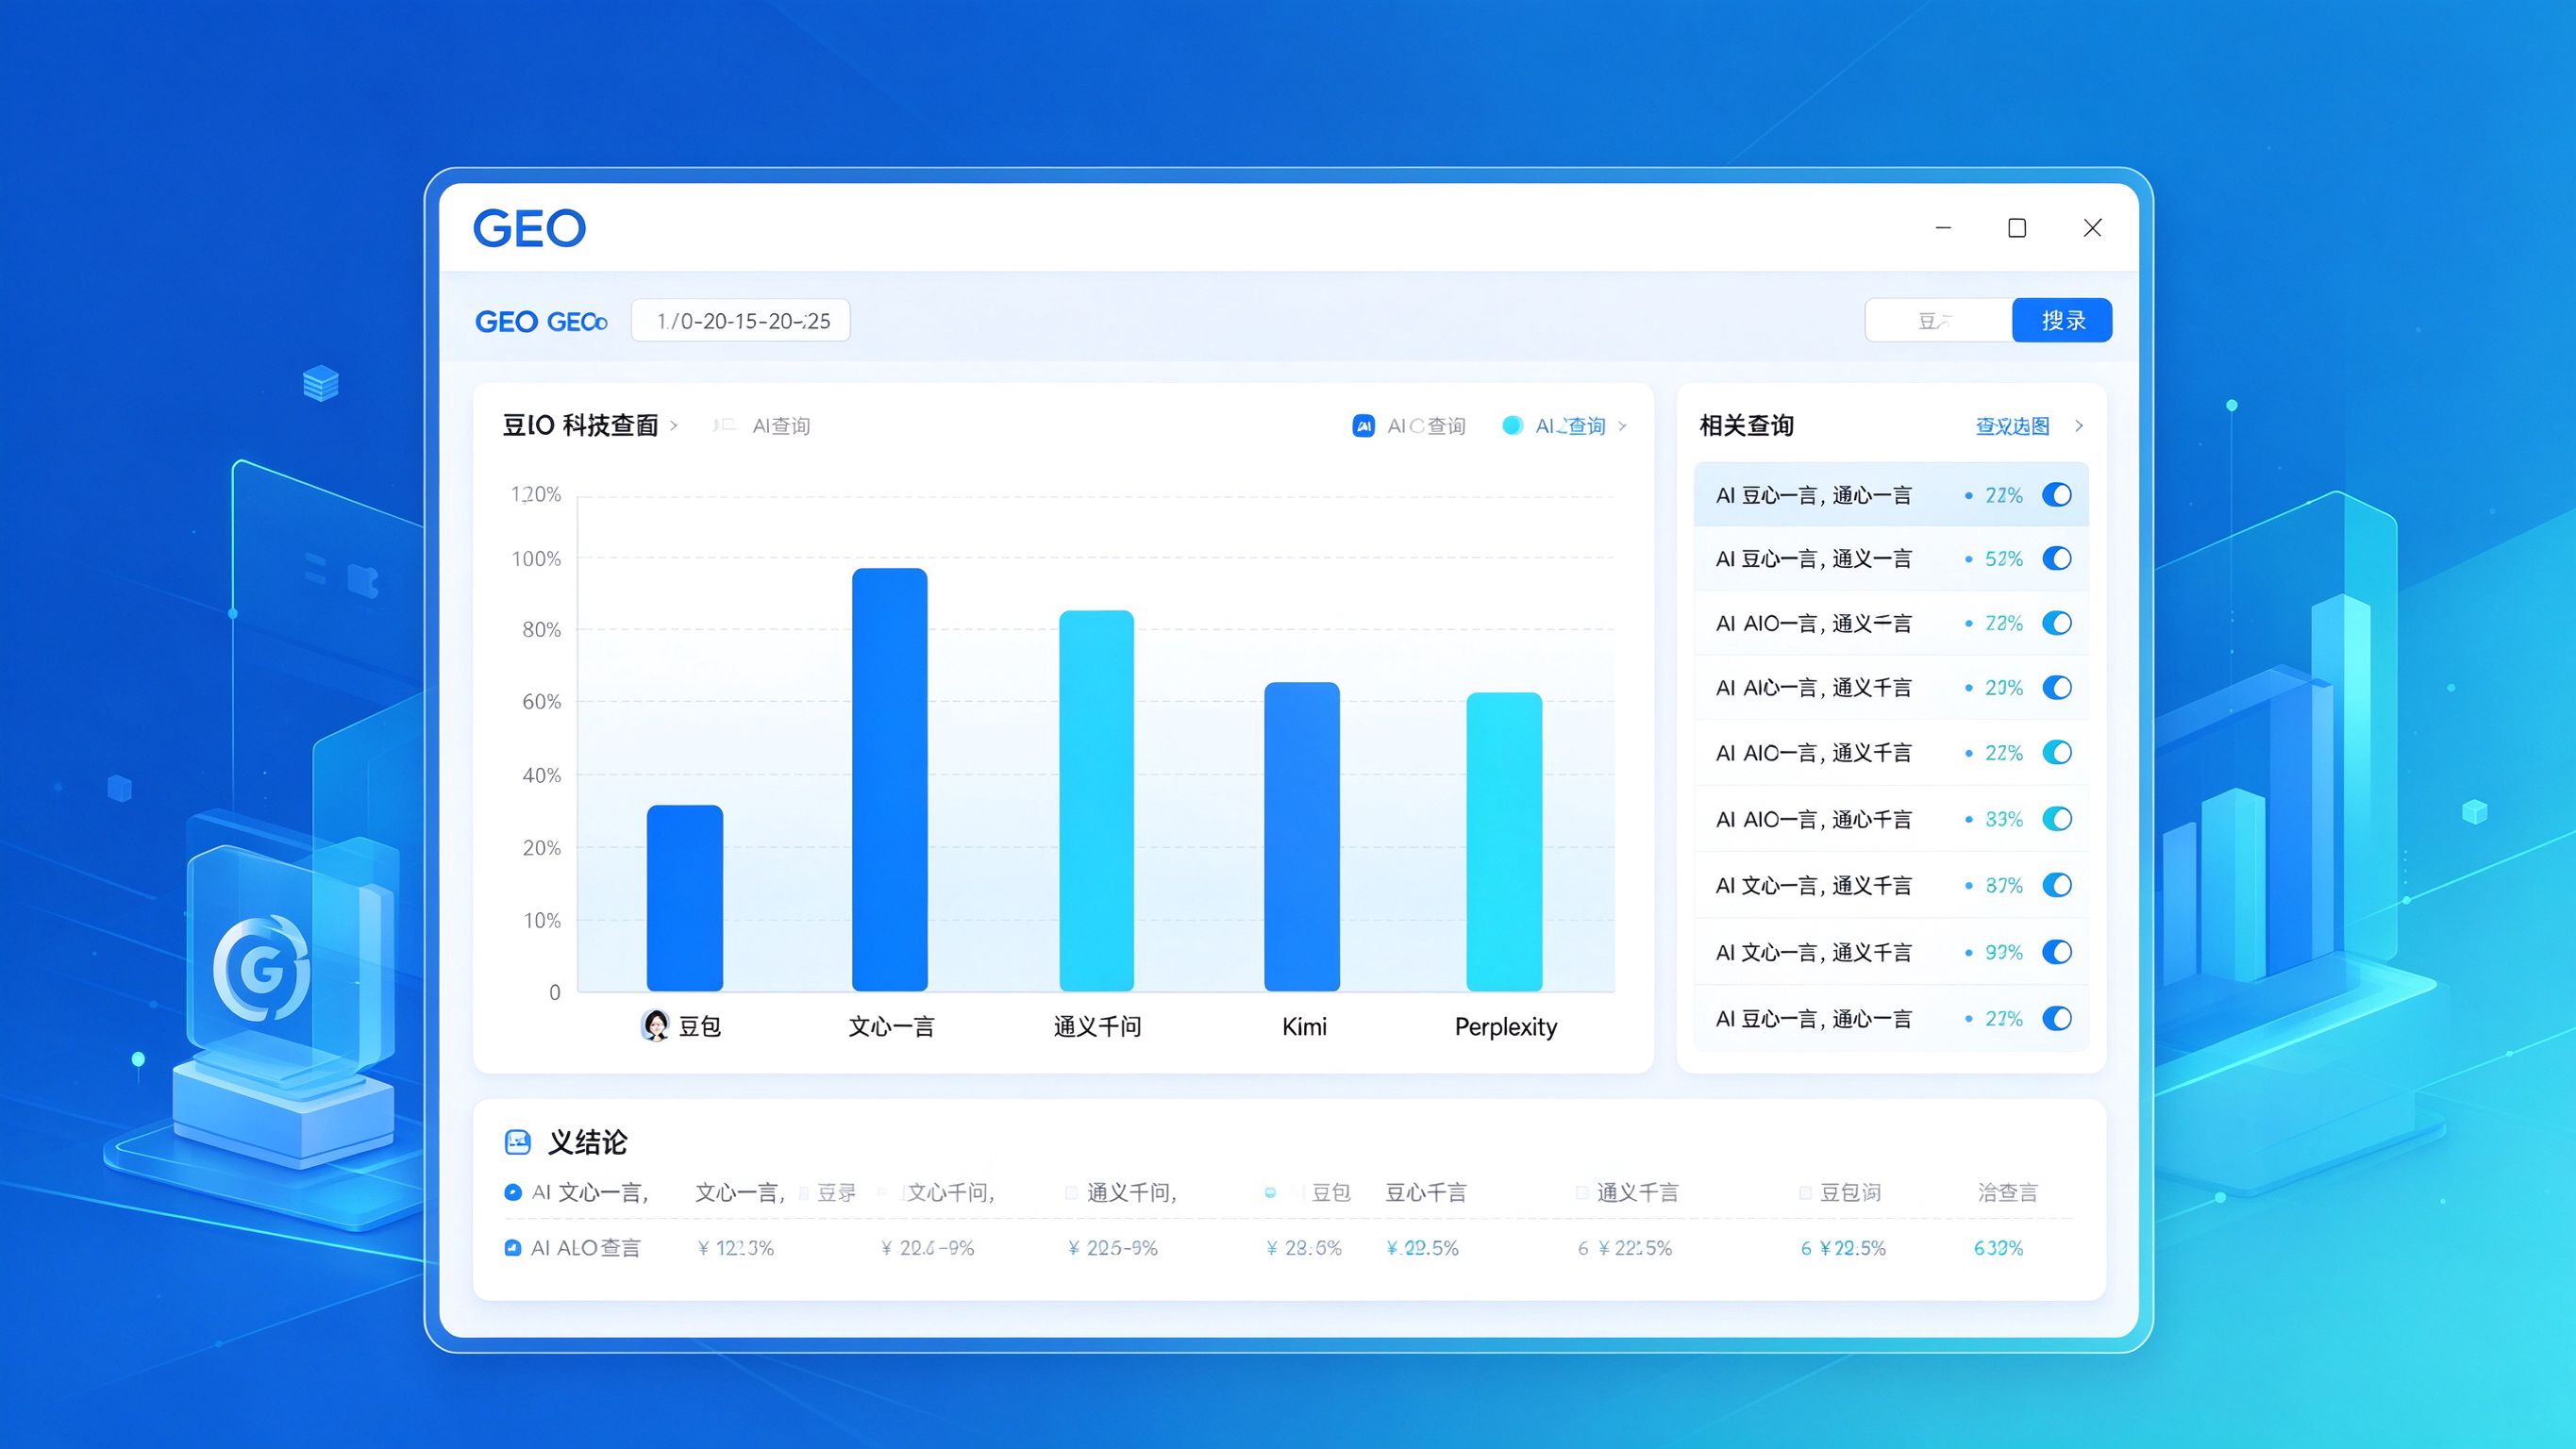Click the 豆包 bar in chart
The height and width of the screenshot is (1449, 2576).
pyautogui.click(x=685, y=898)
